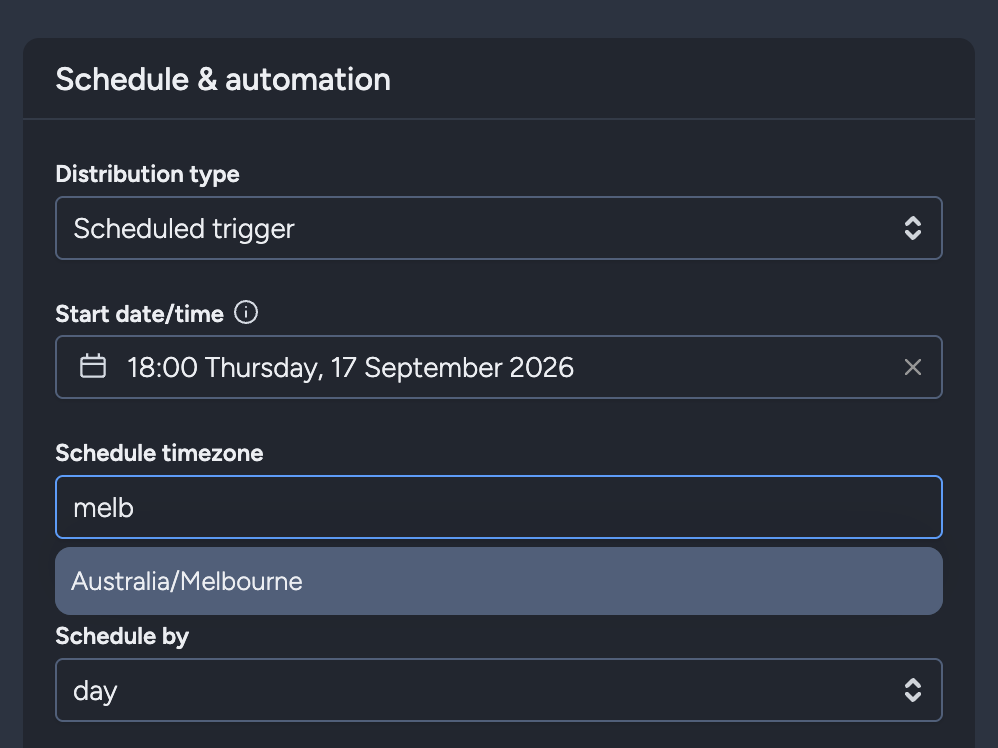Open the Distribution type dropdown
The width and height of the screenshot is (998, 748).
point(498,228)
